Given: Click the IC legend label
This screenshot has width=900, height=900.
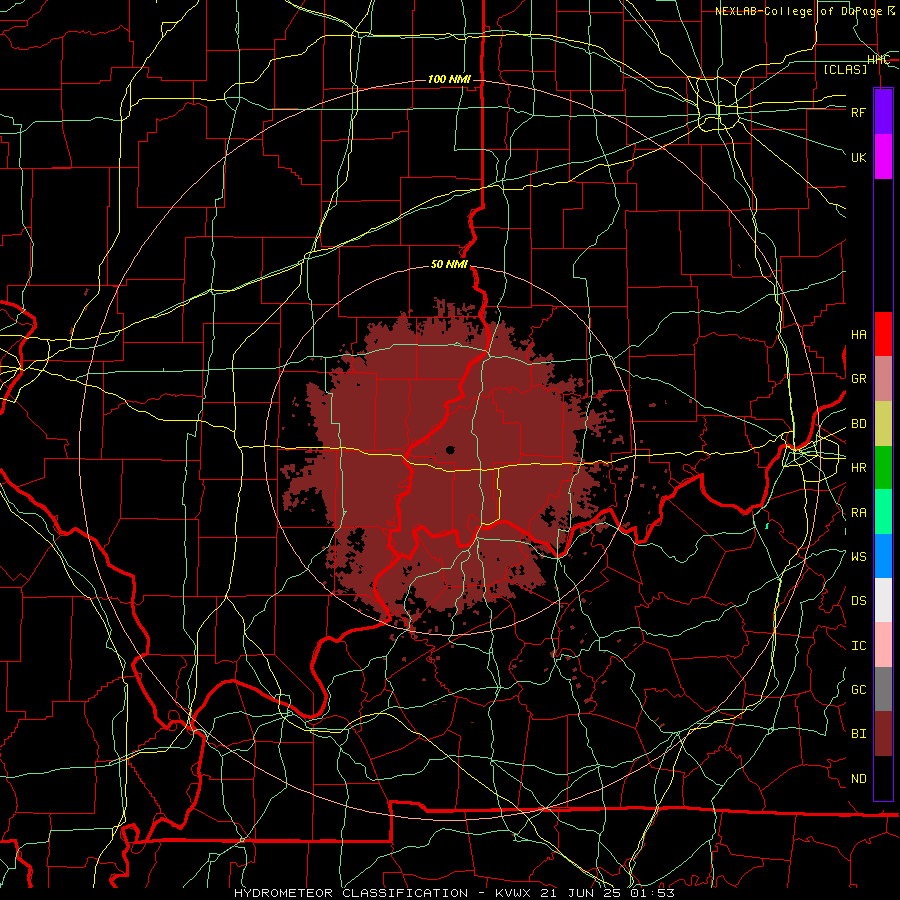Looking at the screenshot, I should [x=859, y=646].
